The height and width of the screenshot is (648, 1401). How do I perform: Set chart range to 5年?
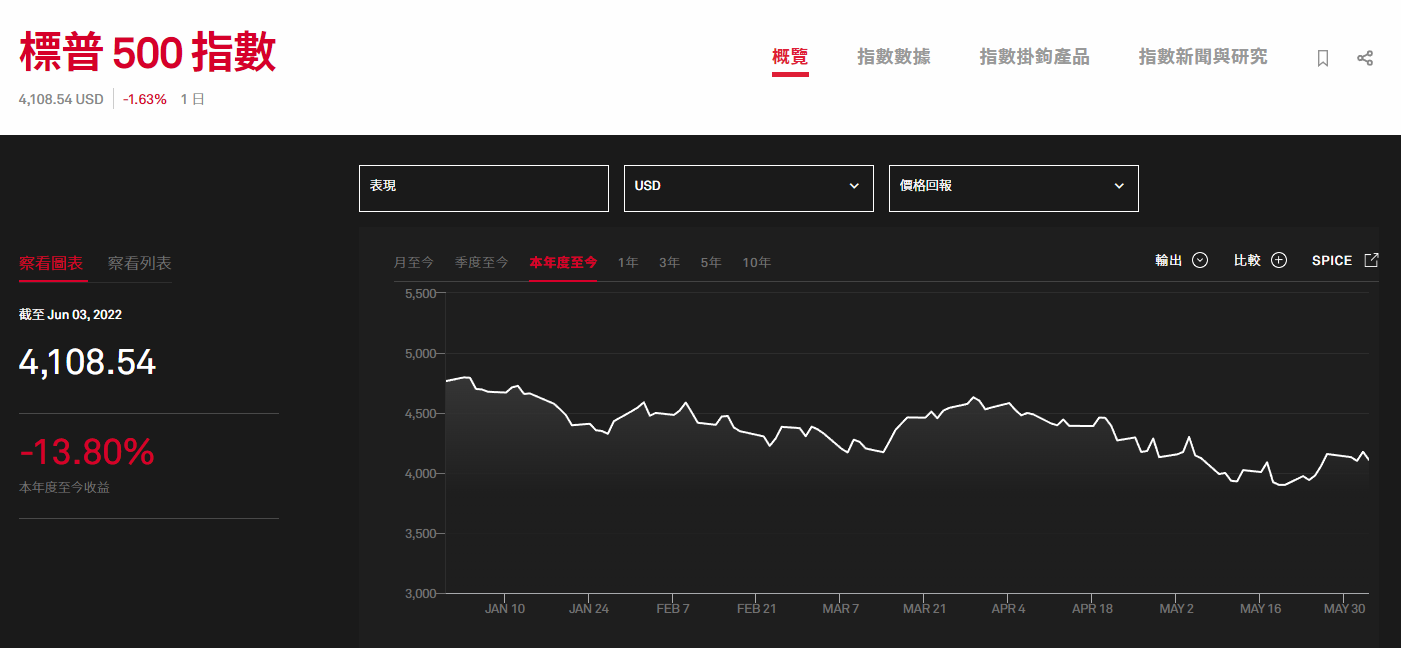pyautogui.click(x=710, y=262)
